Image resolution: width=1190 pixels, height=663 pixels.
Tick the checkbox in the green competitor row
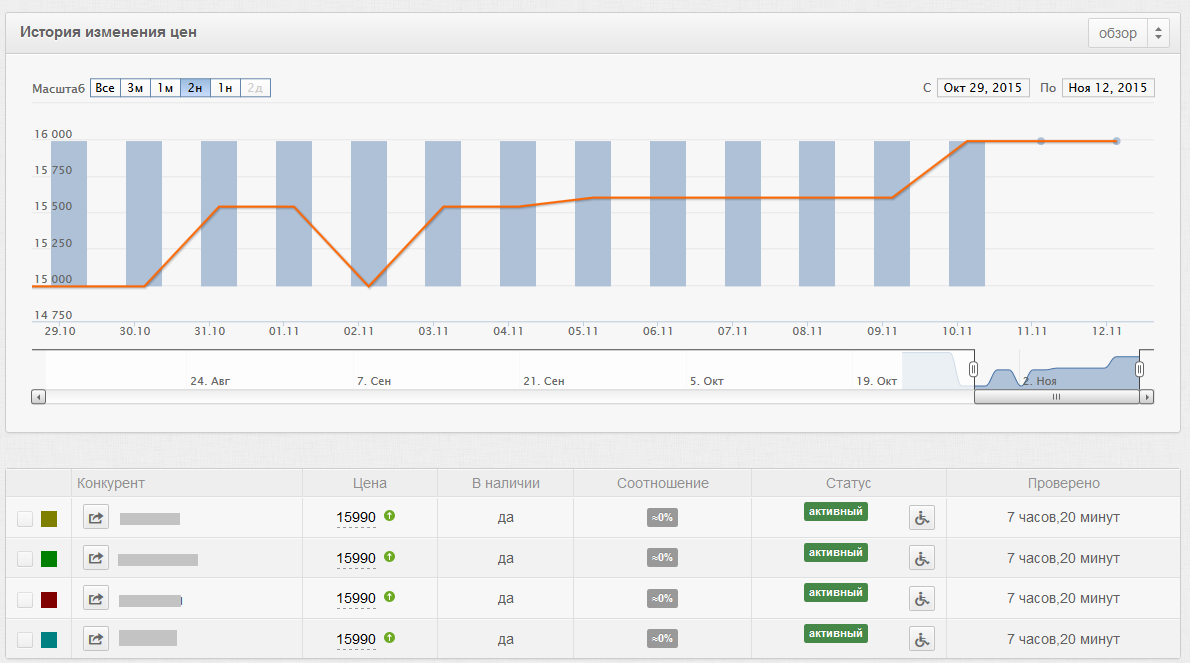pyautogui.click(x=25, y=559)
